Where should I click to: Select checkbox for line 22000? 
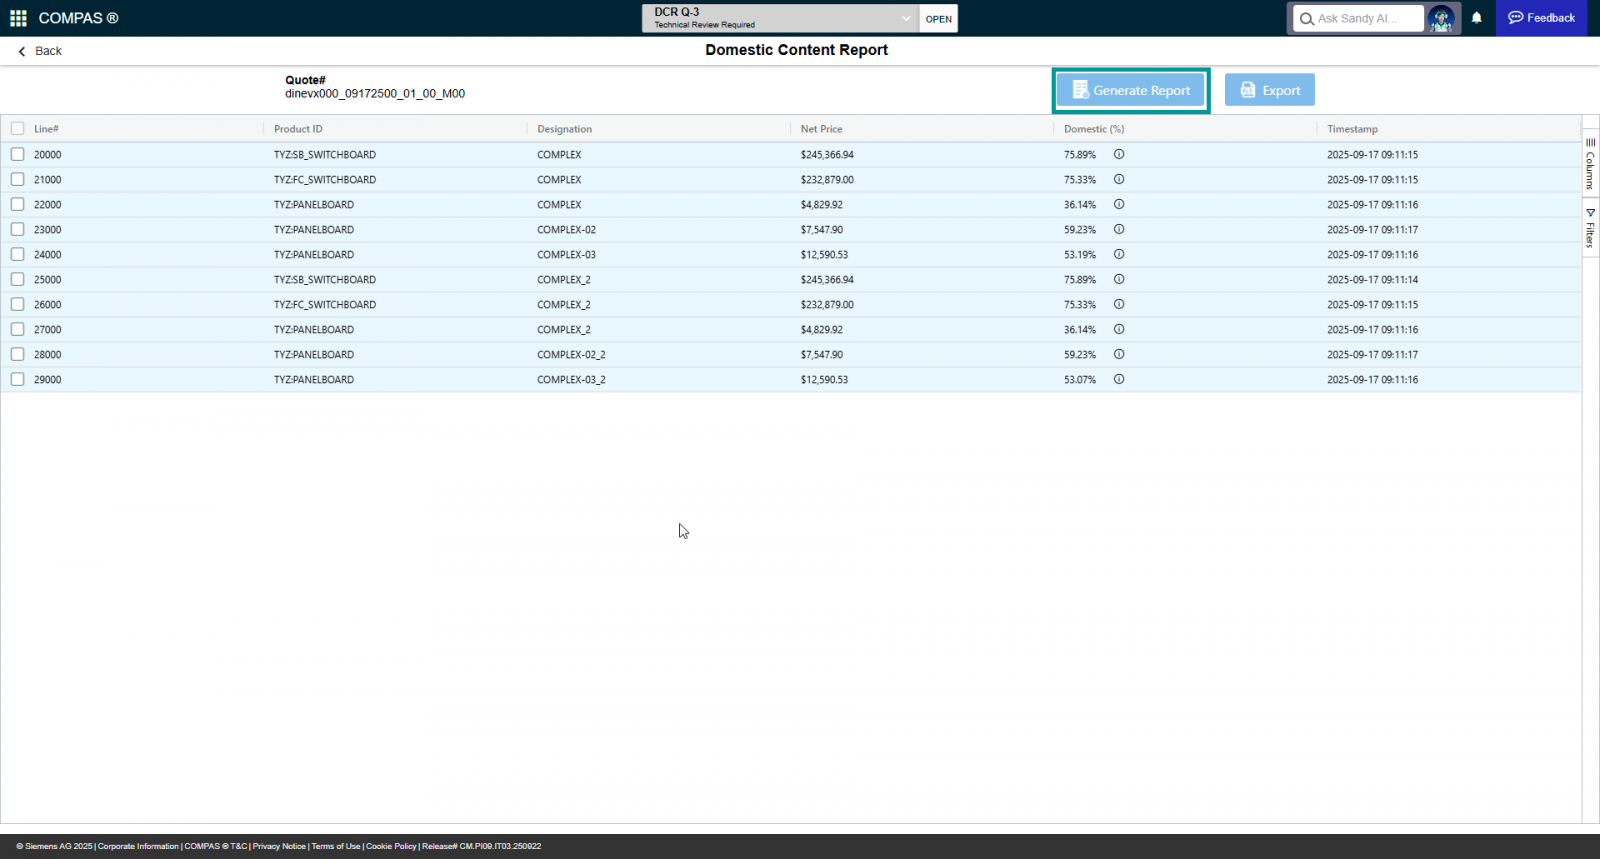click(x=17, y=204)
